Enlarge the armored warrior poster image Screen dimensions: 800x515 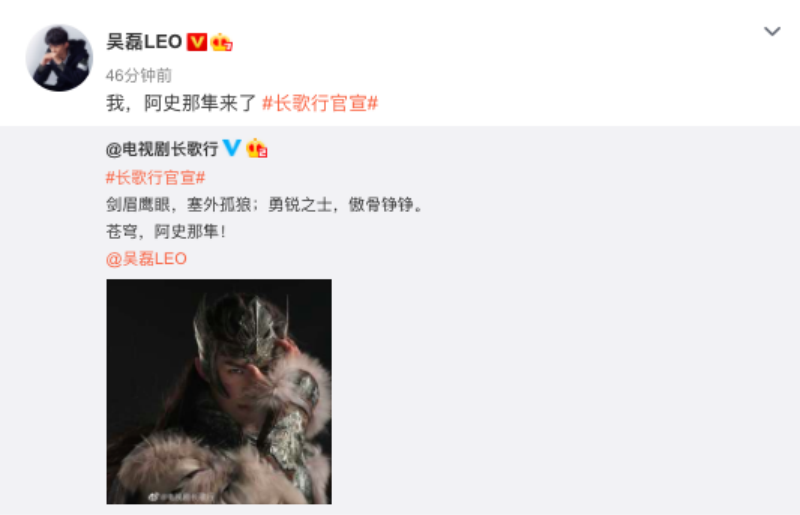tap(219, 391)
